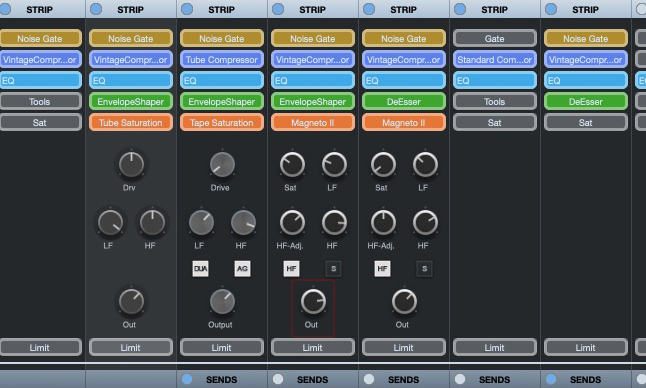Toggle STRIP power above Tube Saturation channel
This screenshot has height=388, width=646.
tap(96, 9)
